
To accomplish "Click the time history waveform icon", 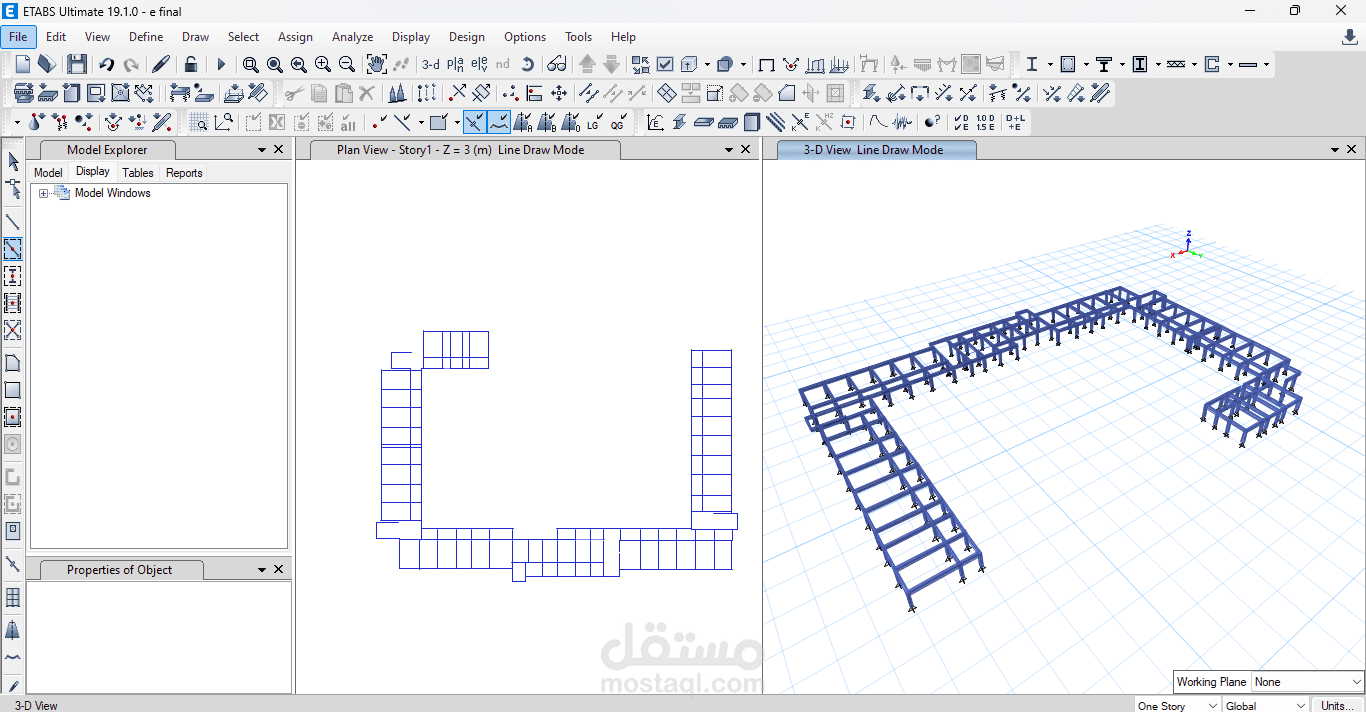I will [902, 122].
